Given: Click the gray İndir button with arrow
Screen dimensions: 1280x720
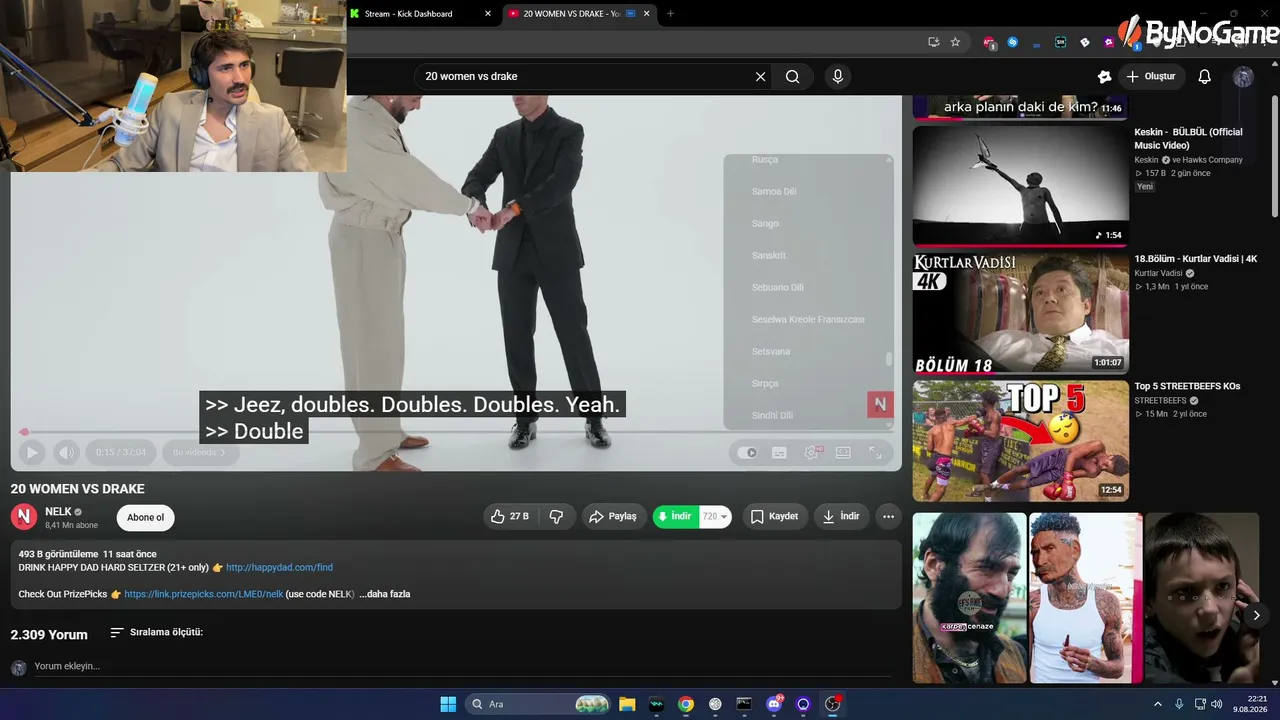Looking at the screenshot, I should (x=841, y=517).
